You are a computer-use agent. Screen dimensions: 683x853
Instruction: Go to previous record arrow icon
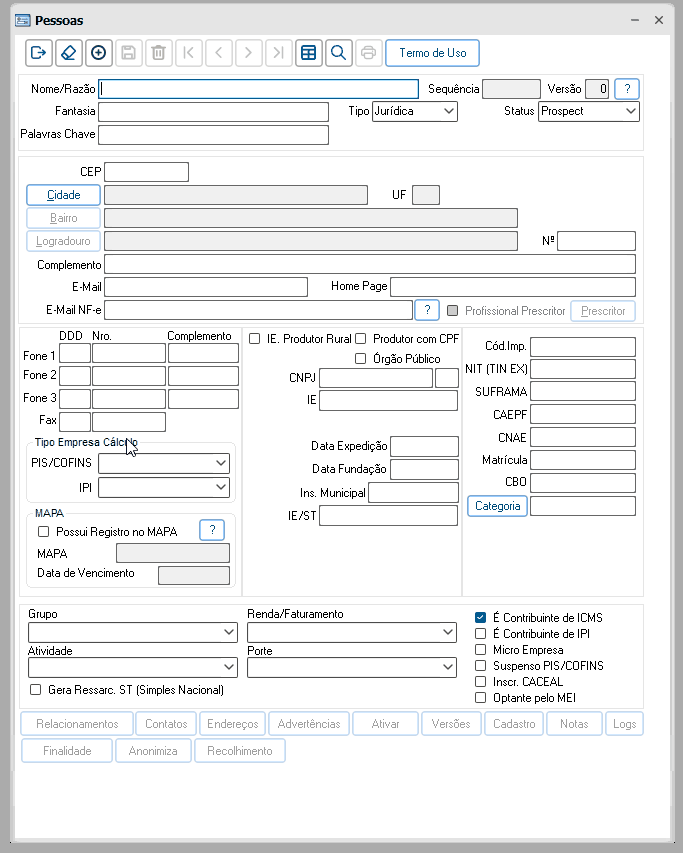click(x=219, y=53)
